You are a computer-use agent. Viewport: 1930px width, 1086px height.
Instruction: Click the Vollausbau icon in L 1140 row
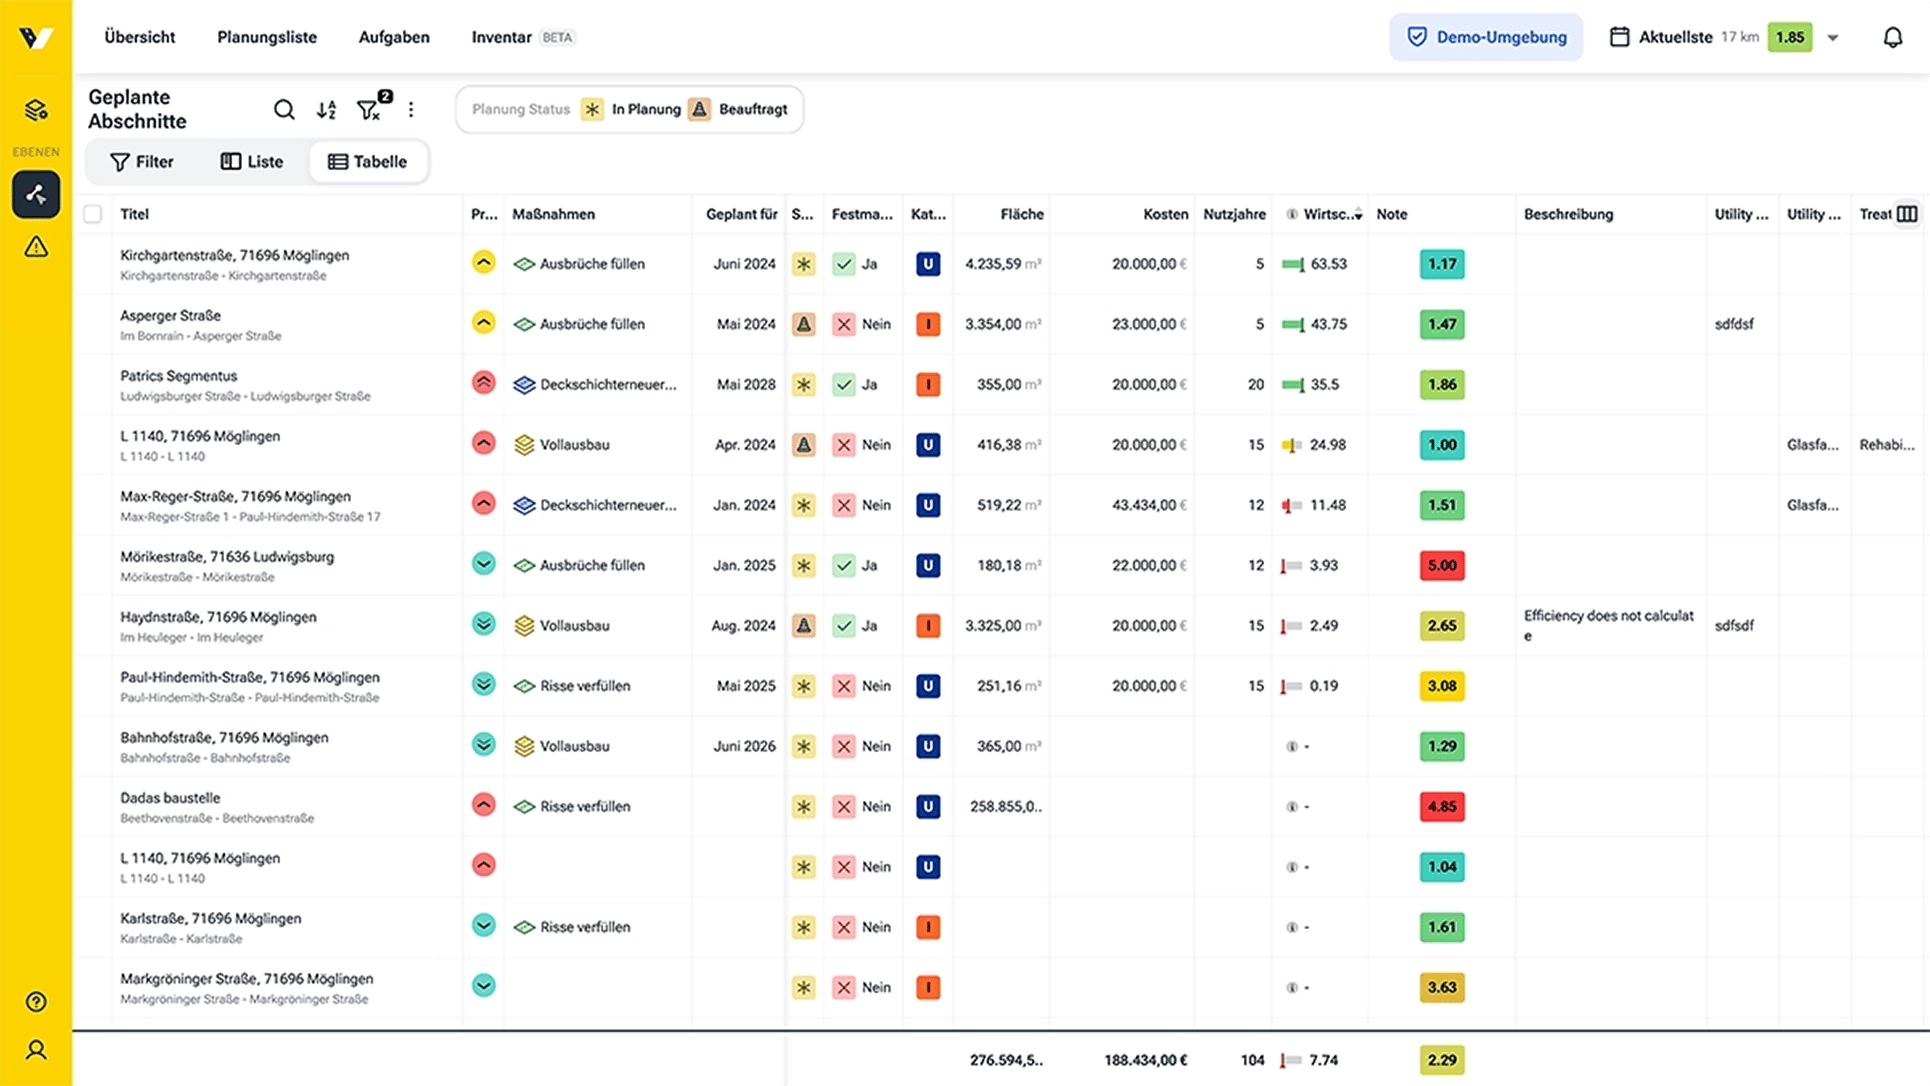524,445
